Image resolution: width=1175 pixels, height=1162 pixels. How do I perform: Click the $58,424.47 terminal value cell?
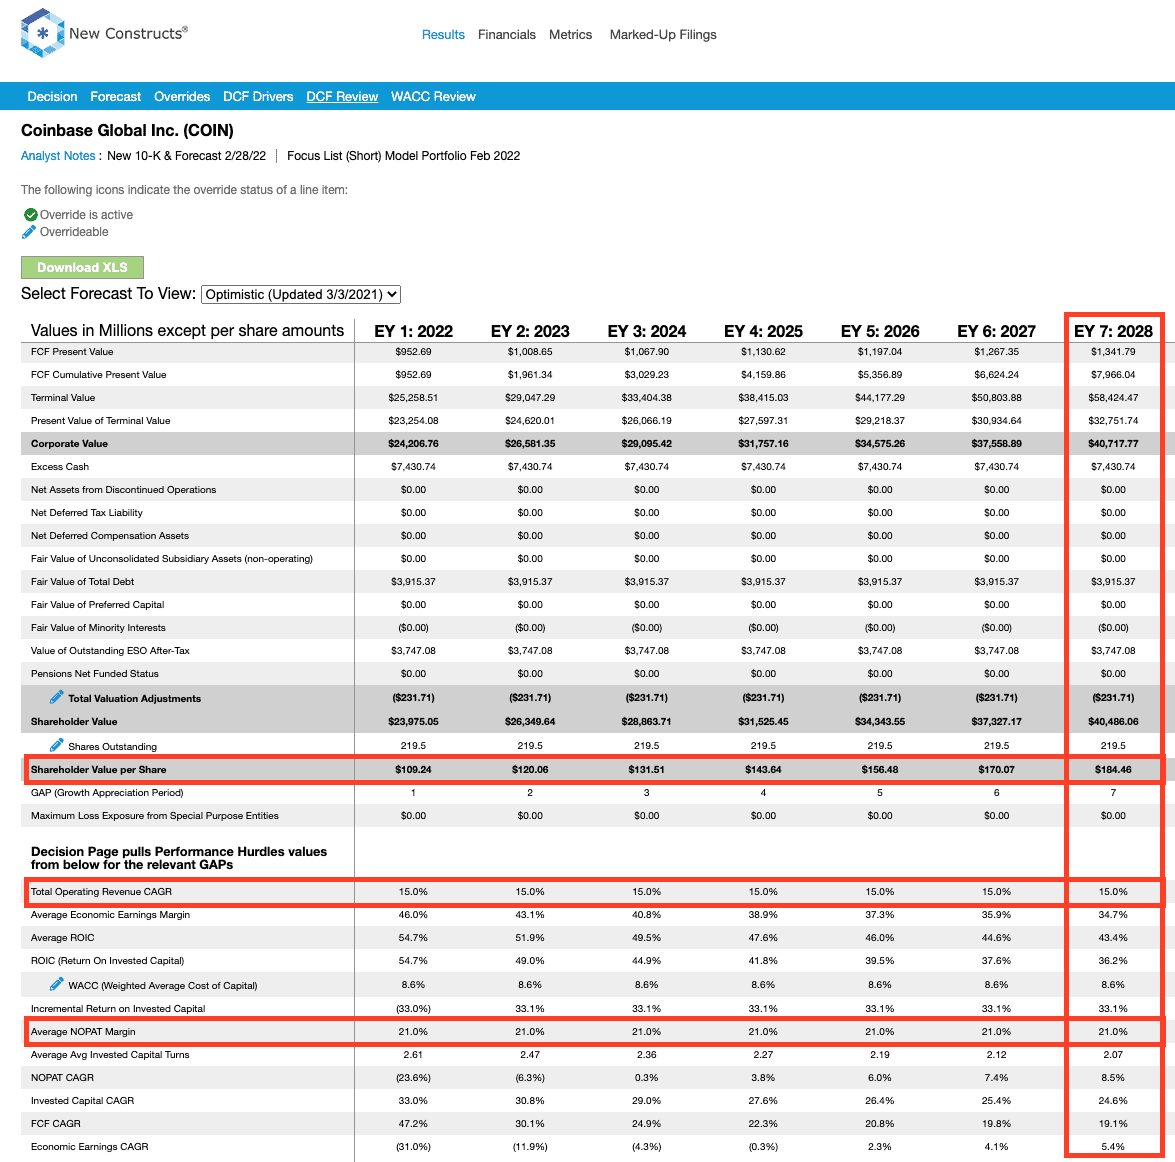pos(1113,398)
